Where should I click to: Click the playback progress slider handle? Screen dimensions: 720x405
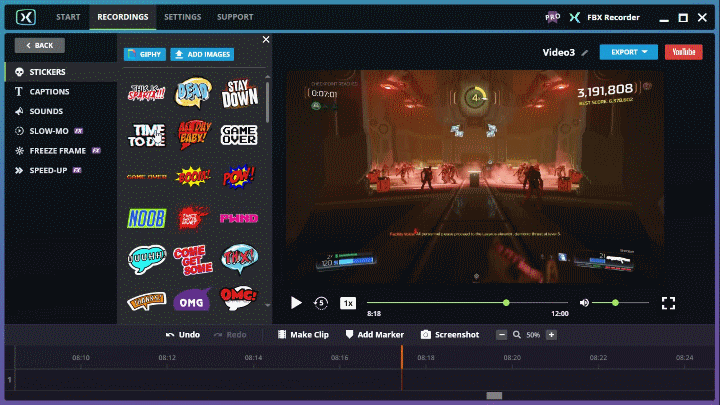click(x=506, y=303)
